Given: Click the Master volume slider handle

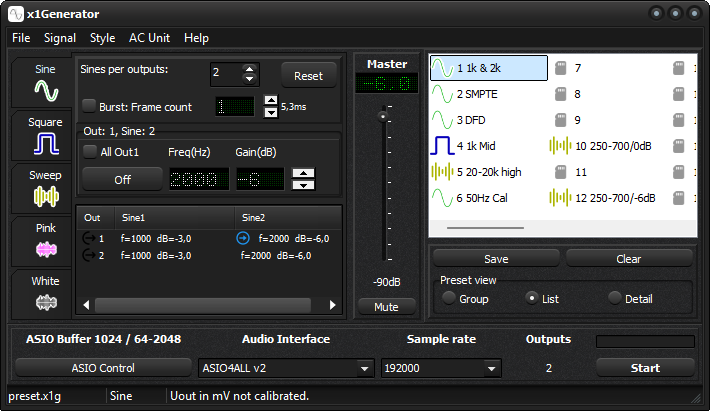Looking at the screenshot, I should click(x=381, y=116).
